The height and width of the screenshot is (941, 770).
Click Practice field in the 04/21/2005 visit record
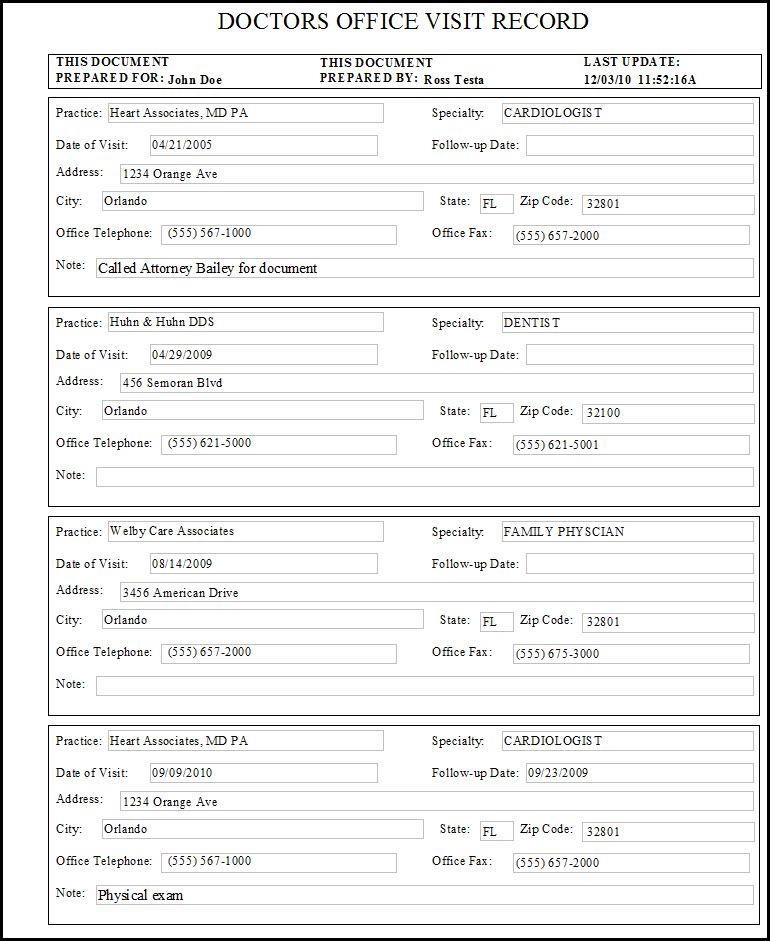pos(245,113)
